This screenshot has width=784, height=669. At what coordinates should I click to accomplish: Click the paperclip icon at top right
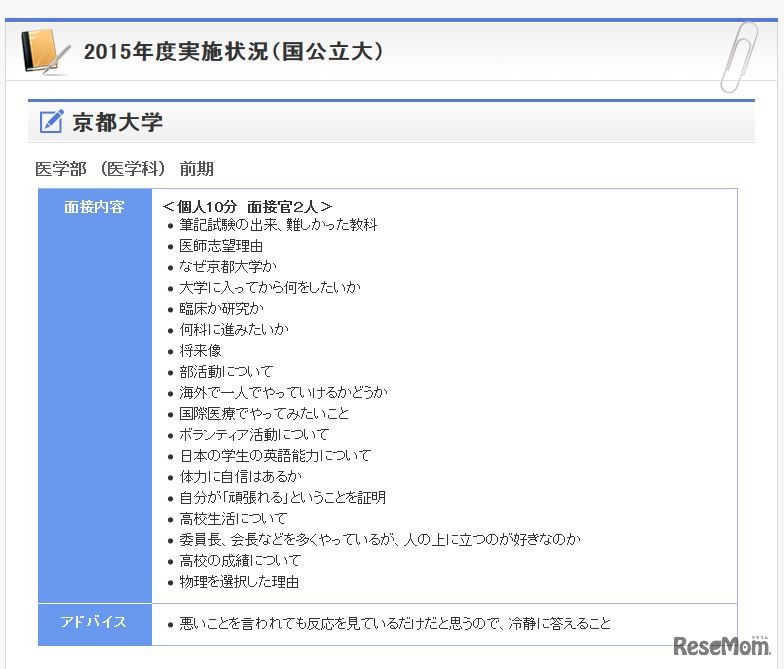click(x=739, y=57)
